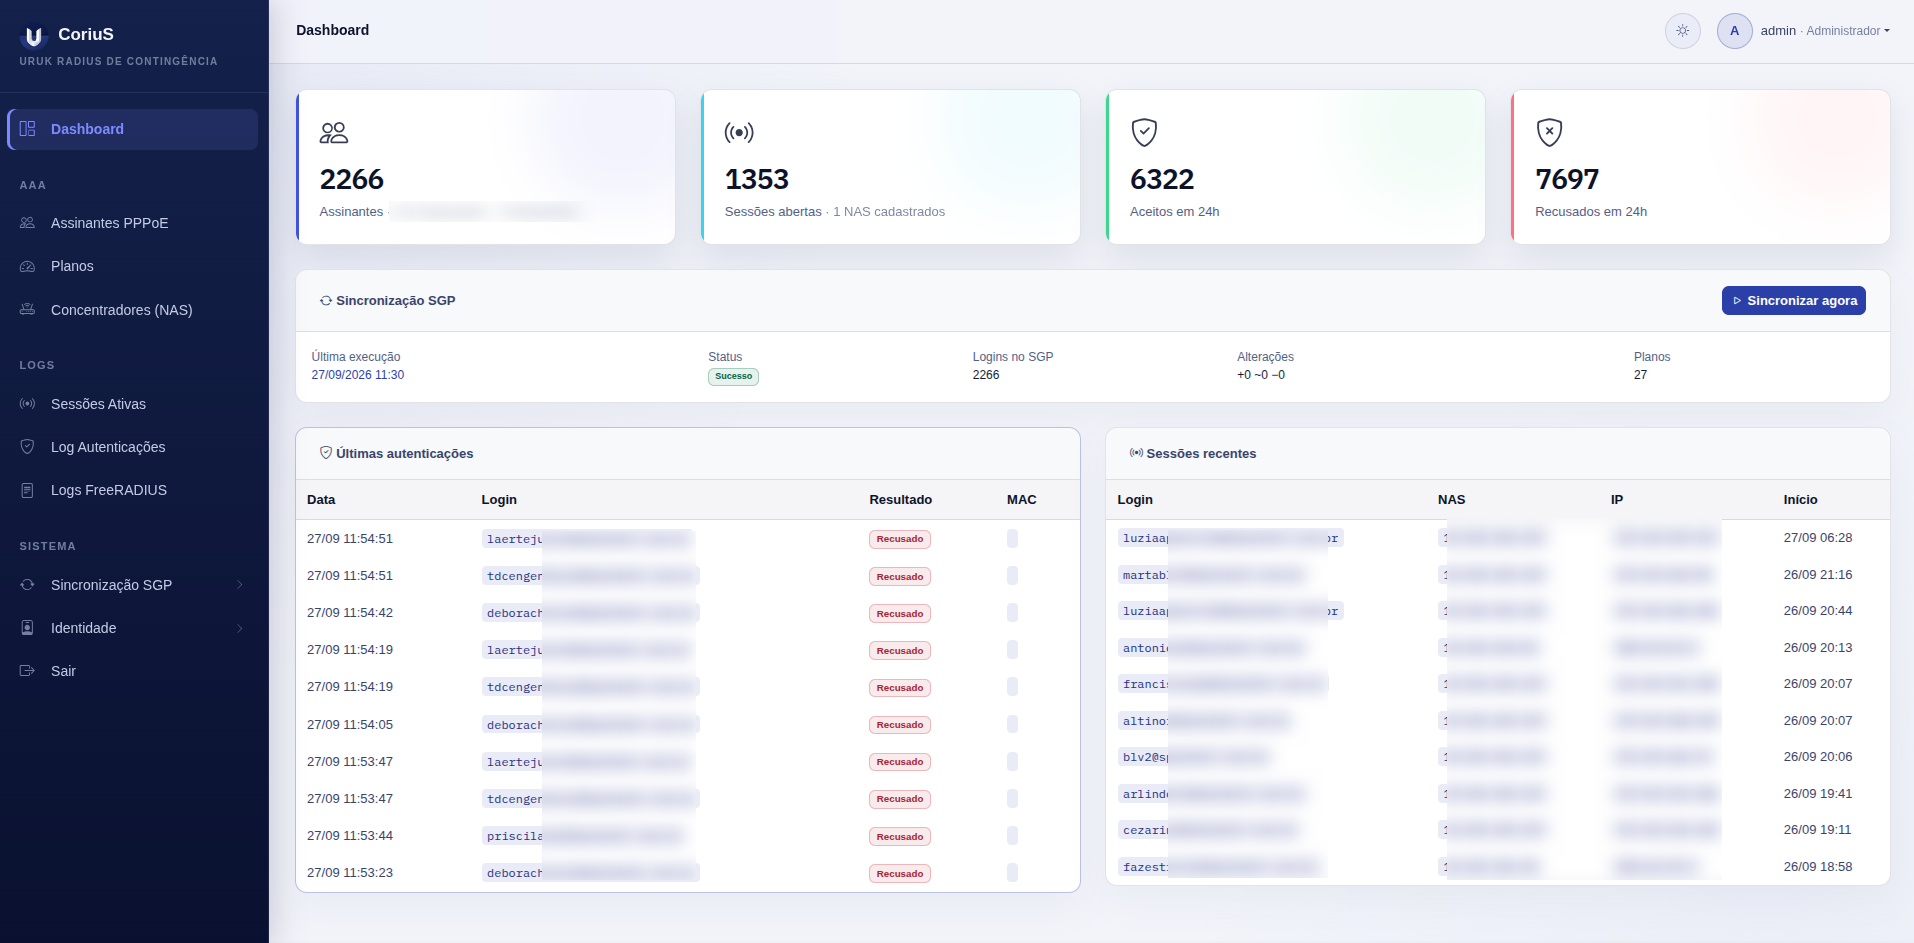The height and width of the screenshot is (943, 1914).
Task: Click the Log Autenticações shield icon
Action: (28, 447)
